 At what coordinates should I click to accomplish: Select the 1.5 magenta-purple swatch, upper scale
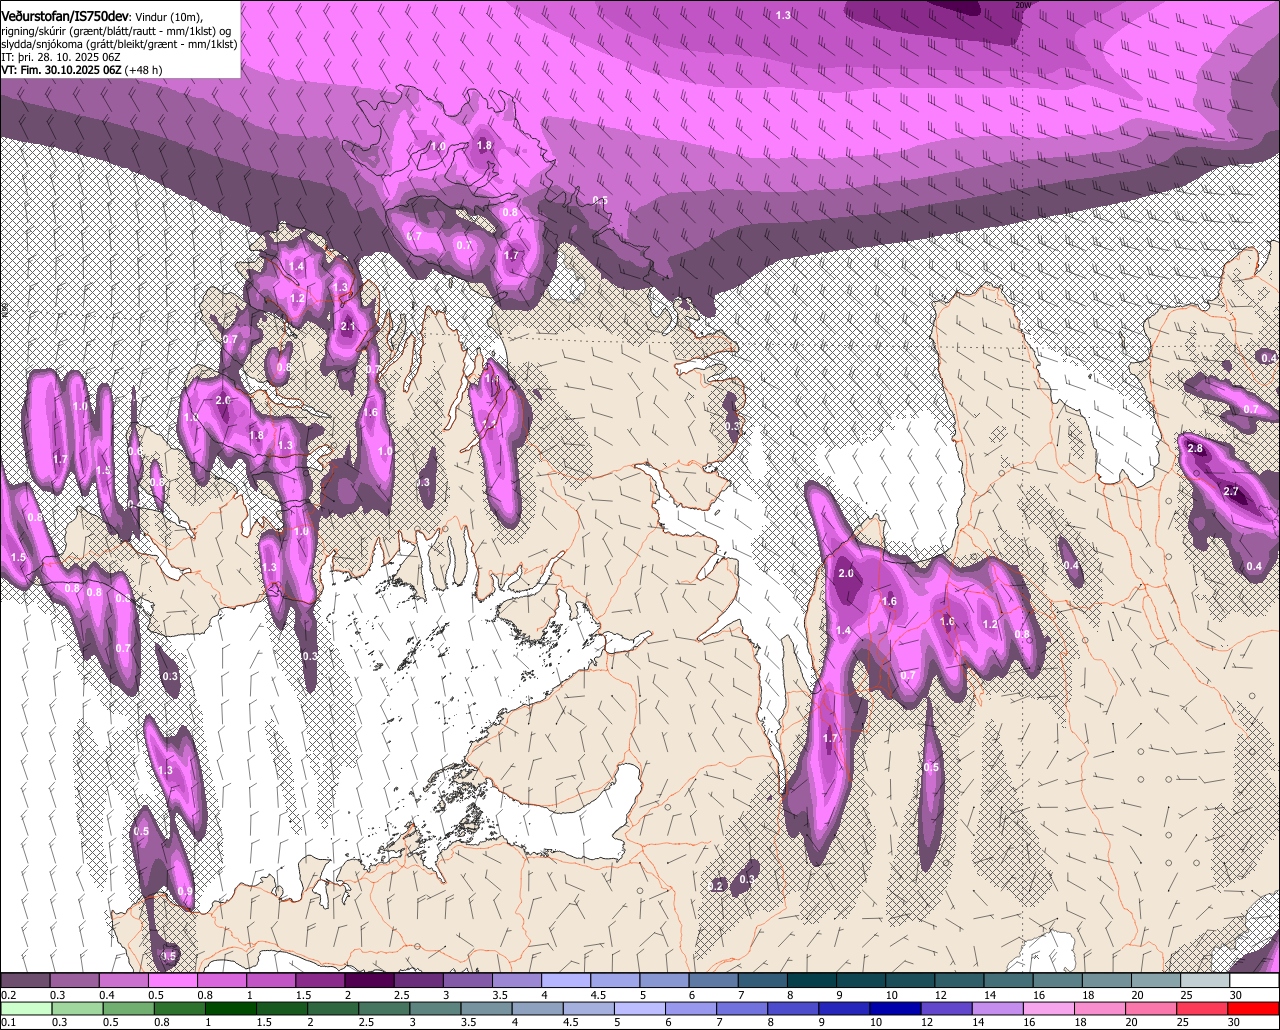click(x=320, y=981)
